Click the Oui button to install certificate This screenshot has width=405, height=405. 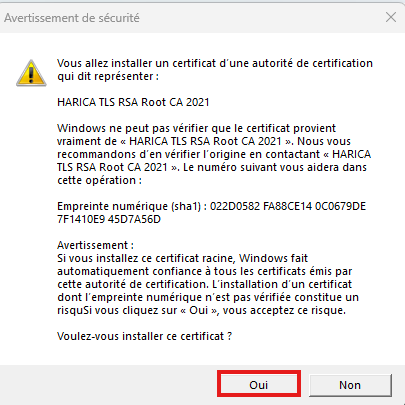click(x=259, y=385)
